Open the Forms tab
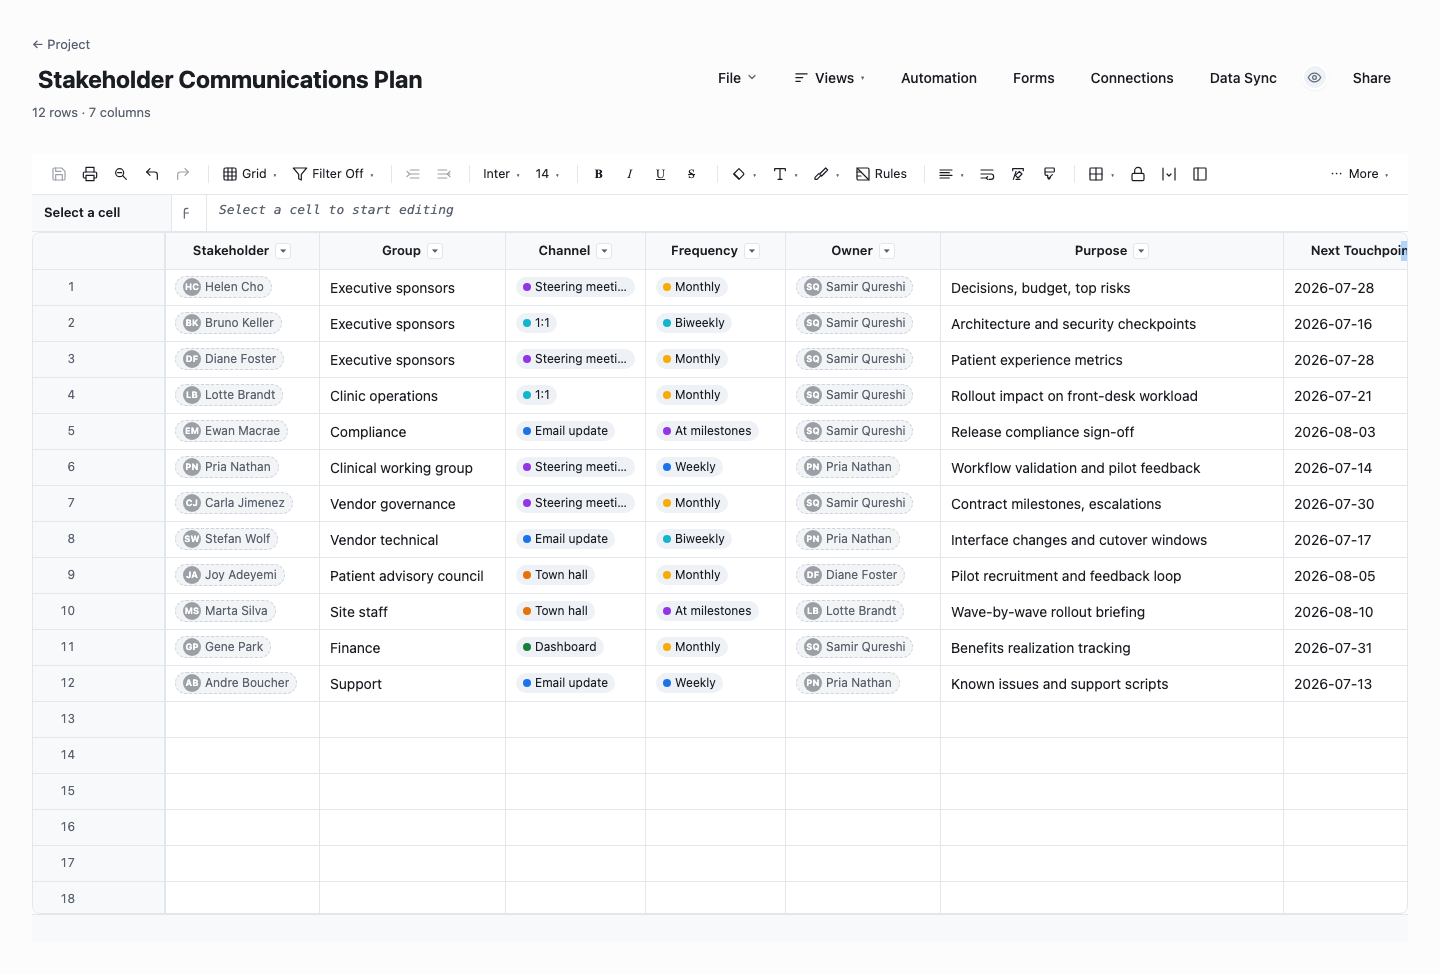The width and height of the screenshot is (1440, 974). click(x=1033, y=78)
